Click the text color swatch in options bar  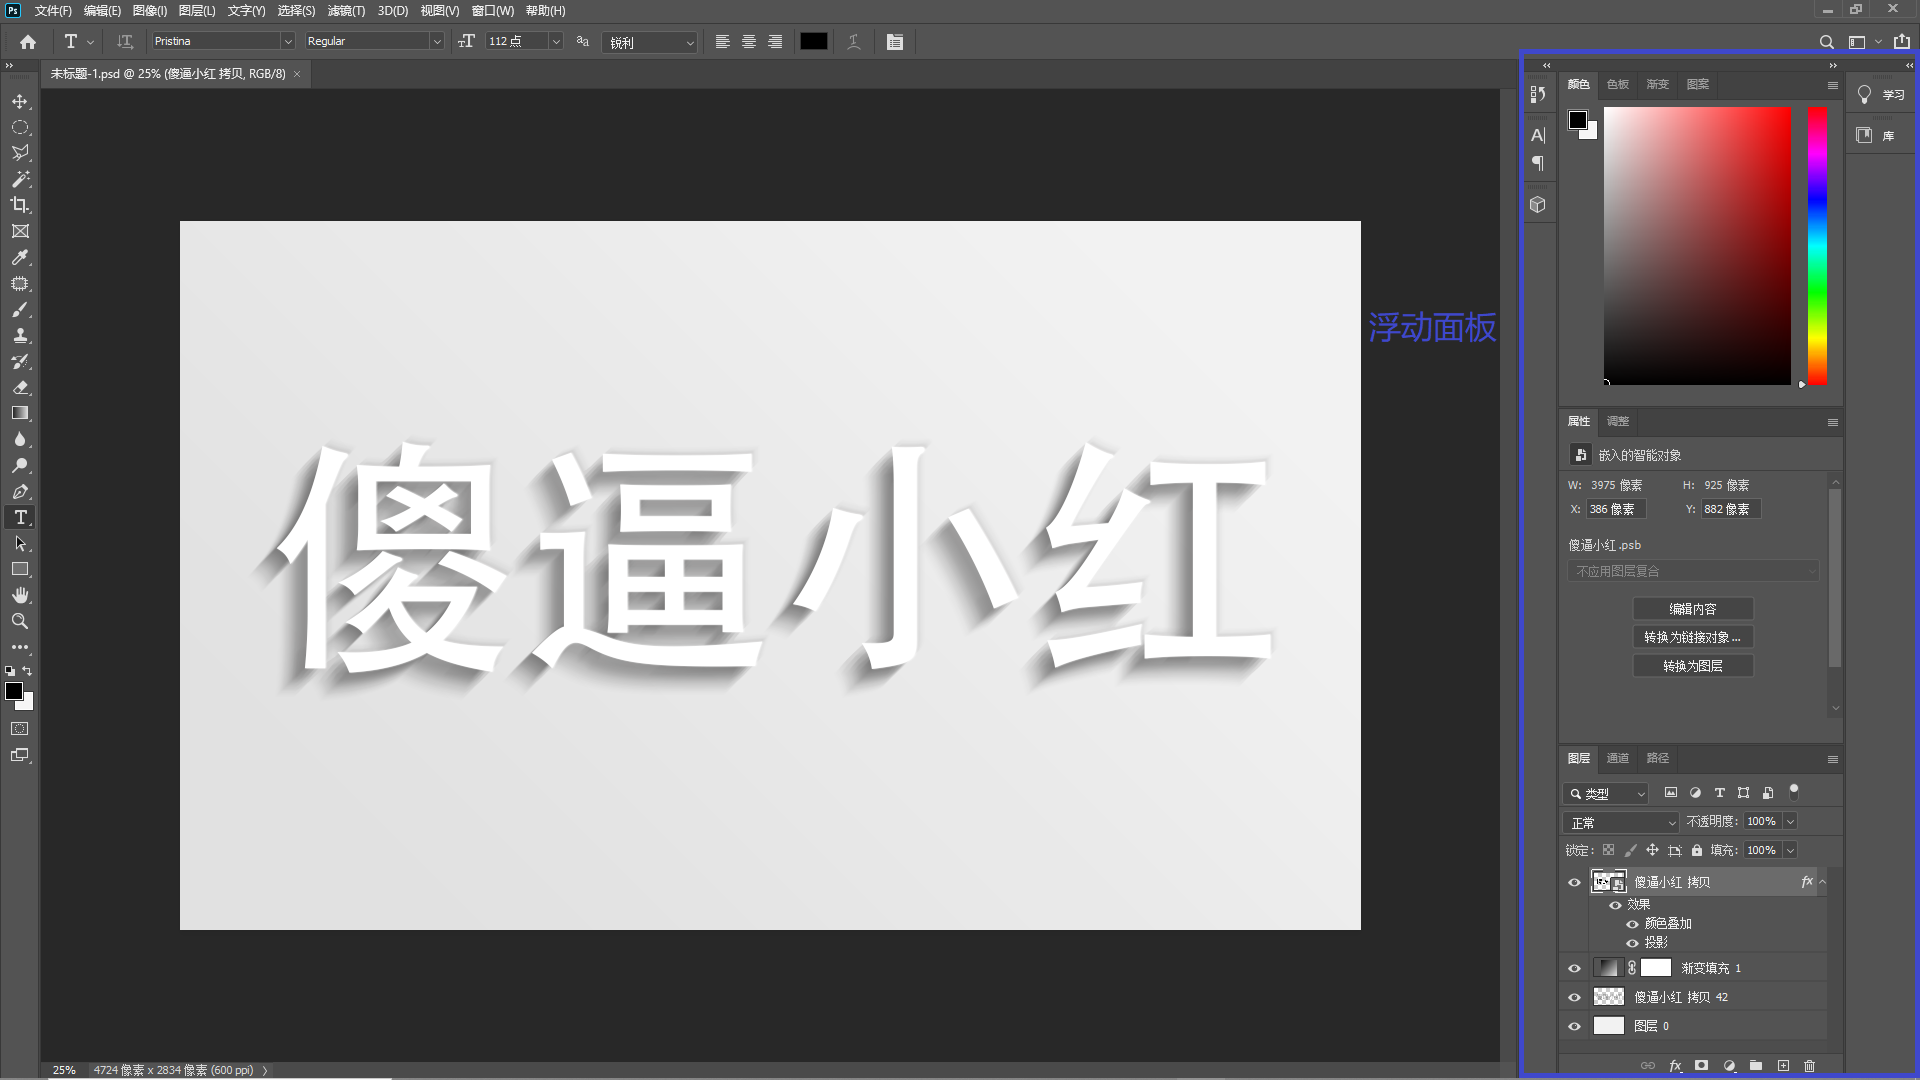click(813, 41)
